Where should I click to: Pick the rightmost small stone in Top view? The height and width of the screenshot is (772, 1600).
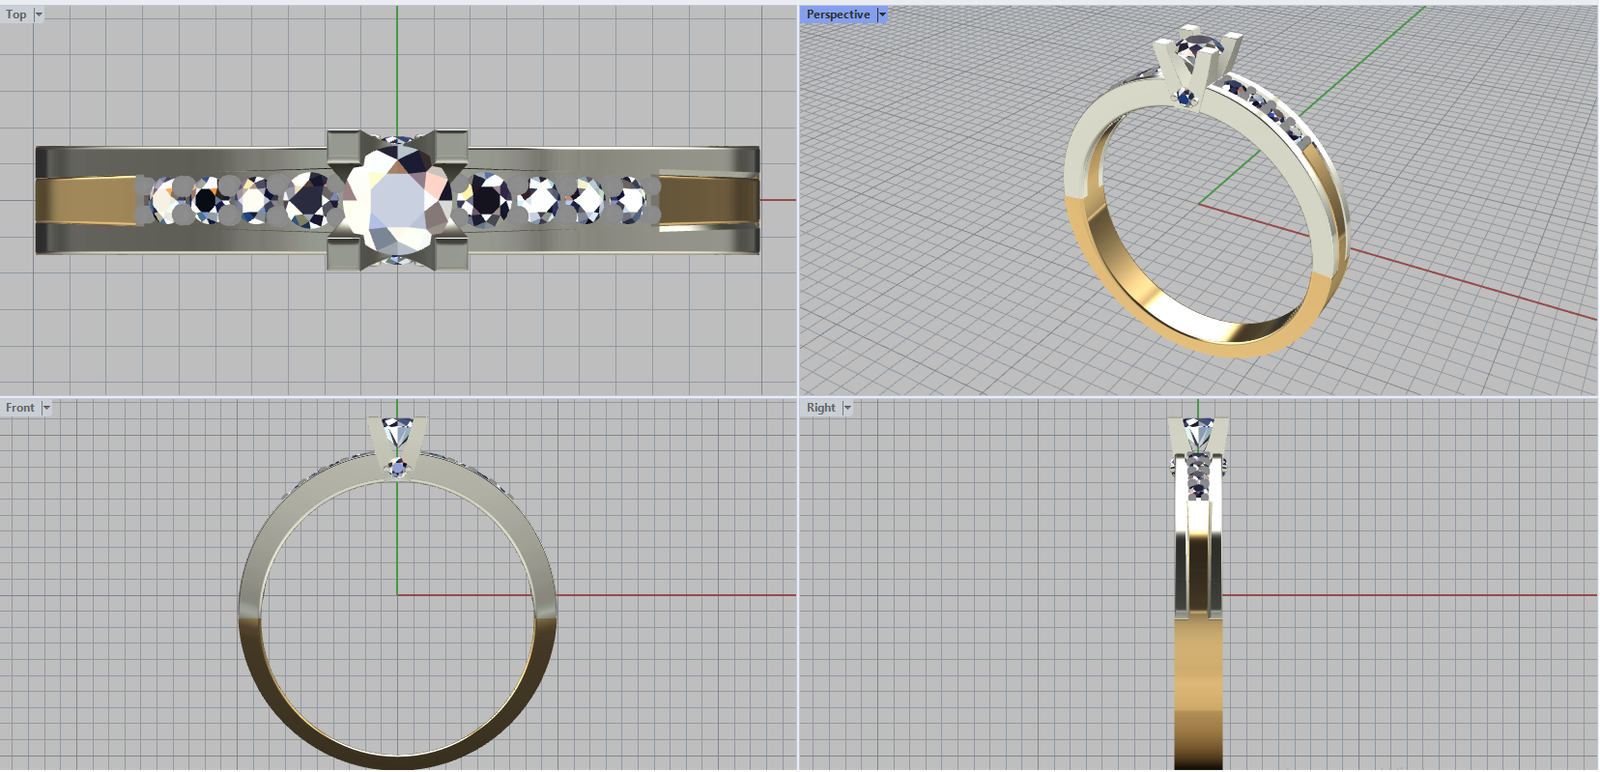(x=631, y=200)
